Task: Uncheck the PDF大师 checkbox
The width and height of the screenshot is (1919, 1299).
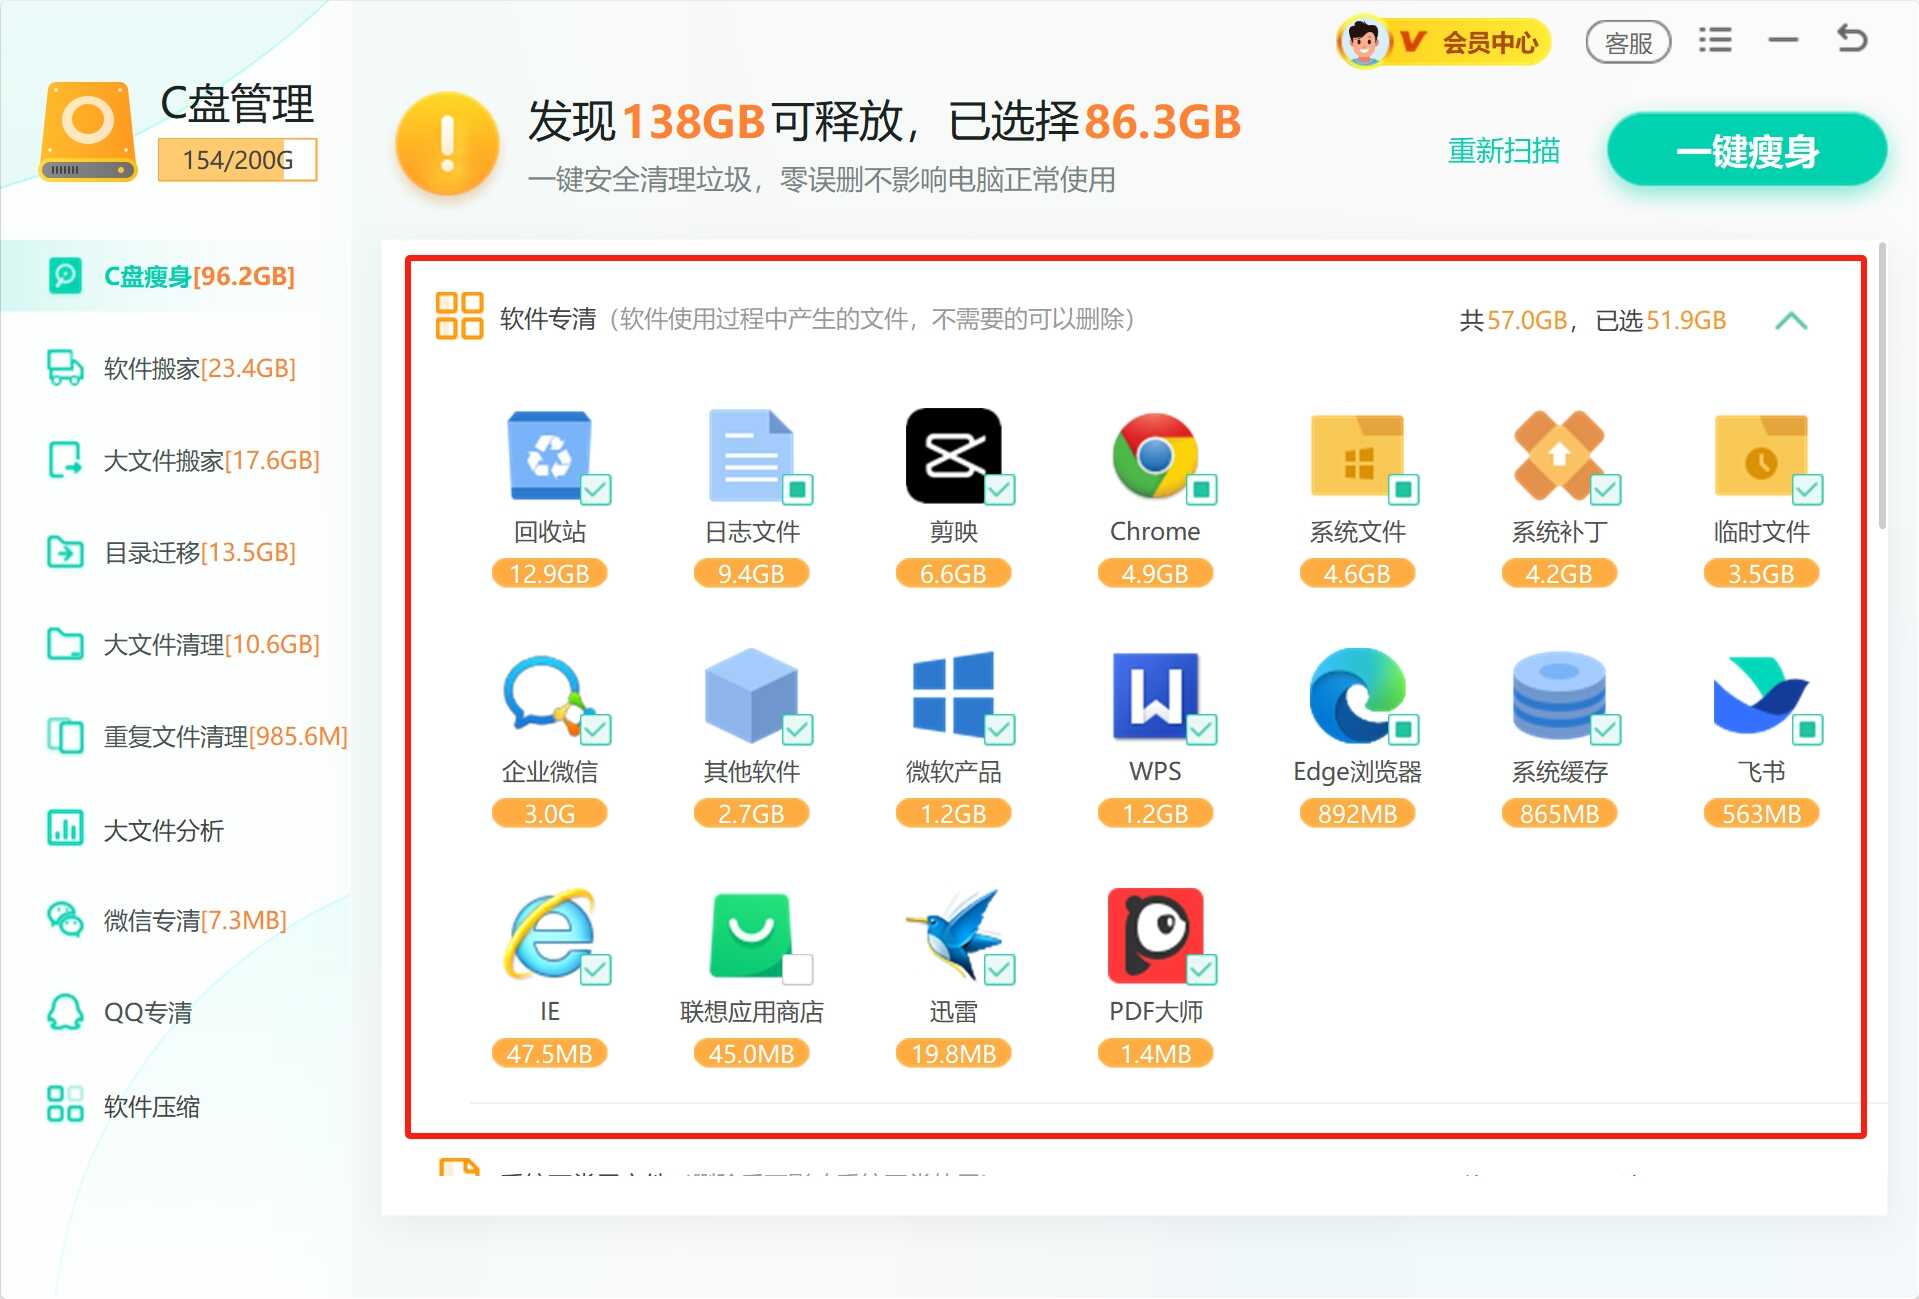Action: pyautogui.click(x=1202, y=969)
